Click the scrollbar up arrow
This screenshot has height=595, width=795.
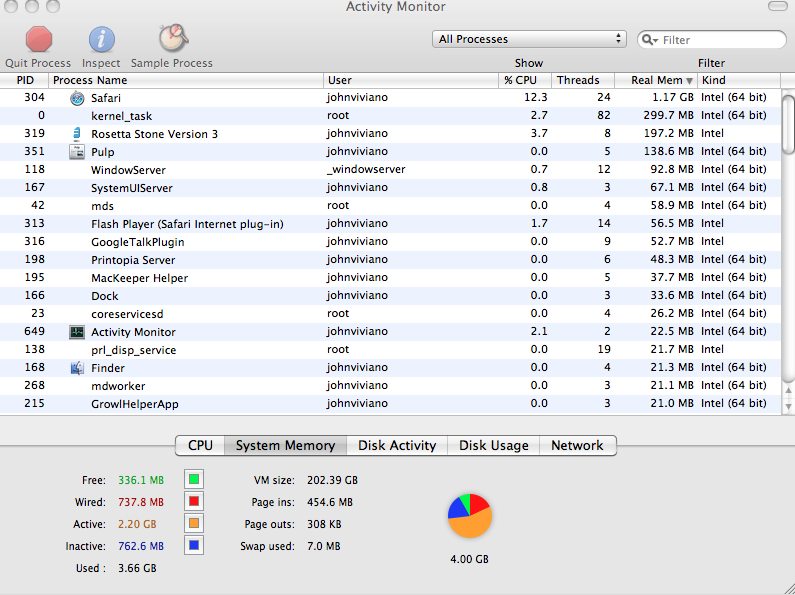[788, 390]
